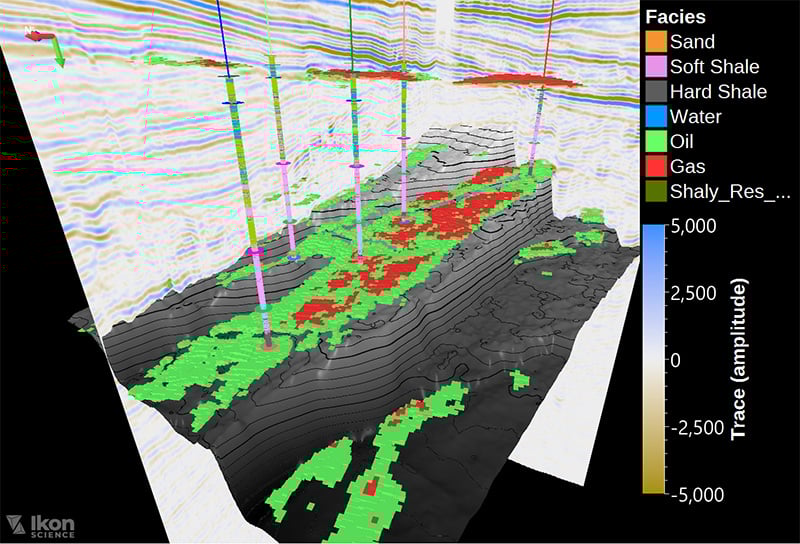Select the Gas legend label text
The image size is (800, 544).
pyautogui.click(x=687, y=167)
